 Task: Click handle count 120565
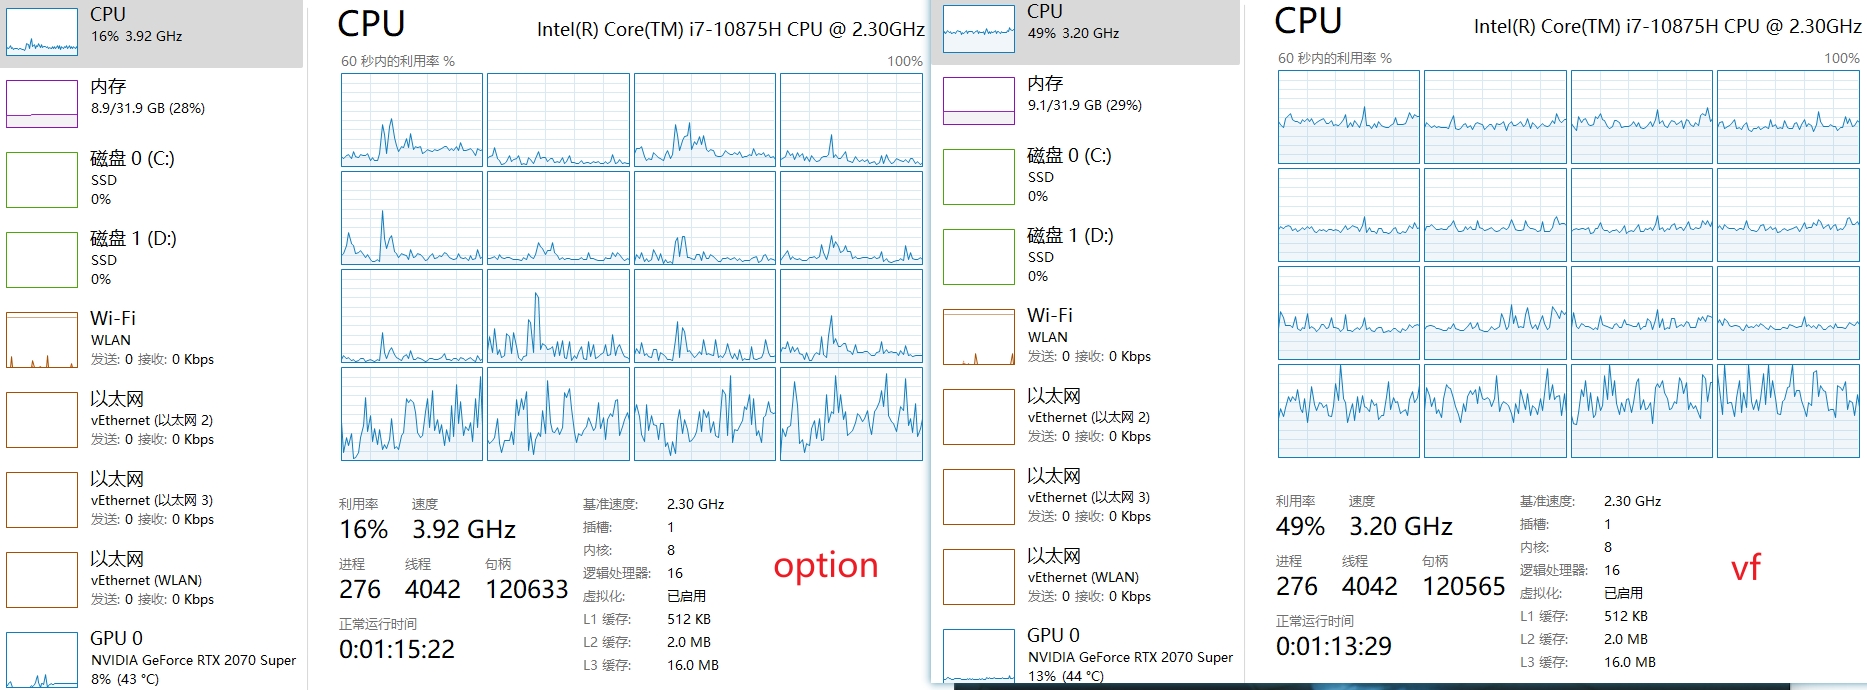(1464, 586)
